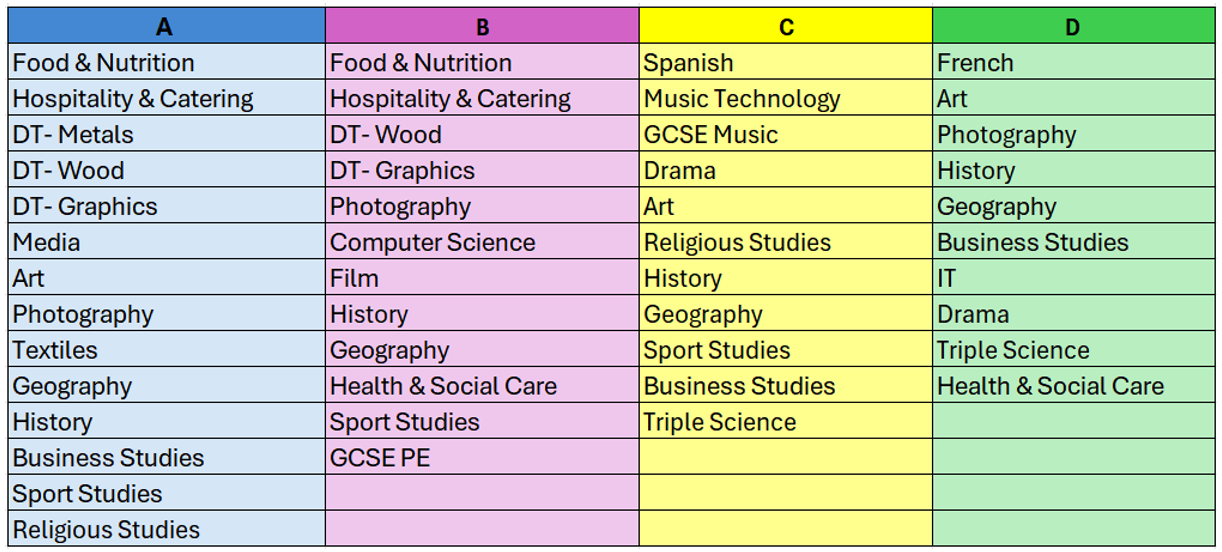The width and height of the screenshot is (1222, 552).
Task: Select the pink column B header
Action: (x=482, y=26)
